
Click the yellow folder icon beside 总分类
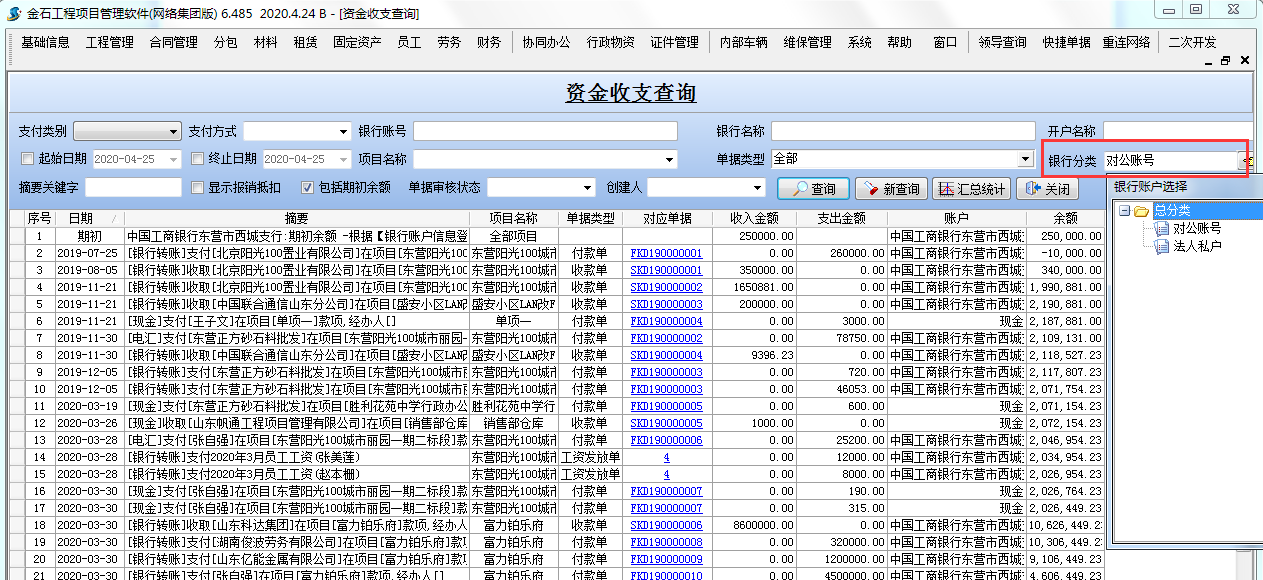(1140, 211)
